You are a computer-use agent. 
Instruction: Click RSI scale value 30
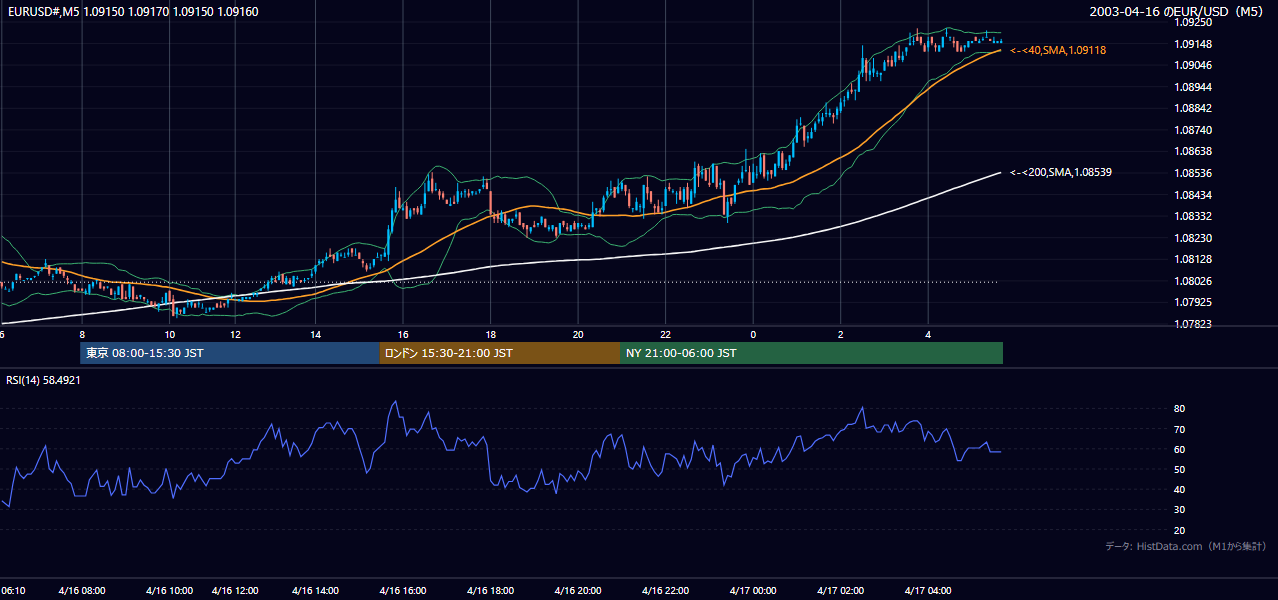click(x=1180, y=510)
